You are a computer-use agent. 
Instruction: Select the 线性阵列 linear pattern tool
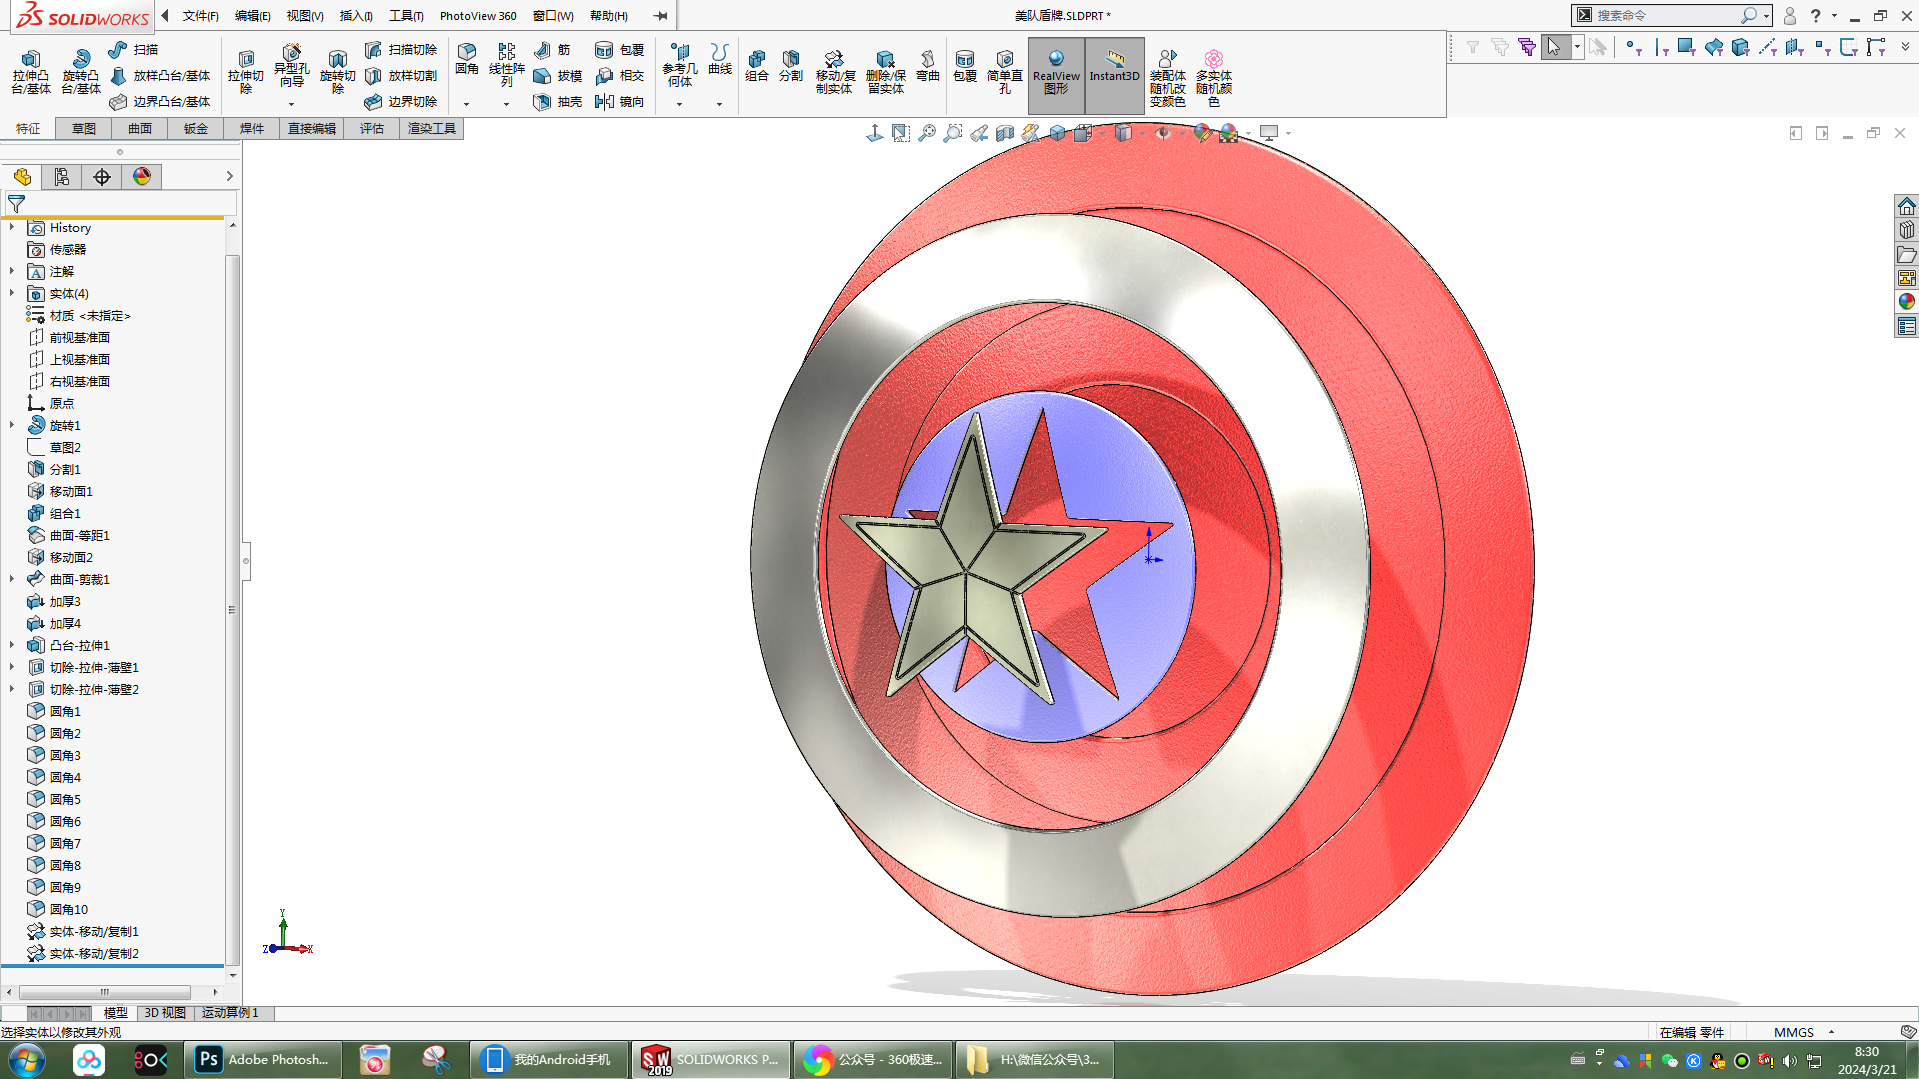click(506, 65)
